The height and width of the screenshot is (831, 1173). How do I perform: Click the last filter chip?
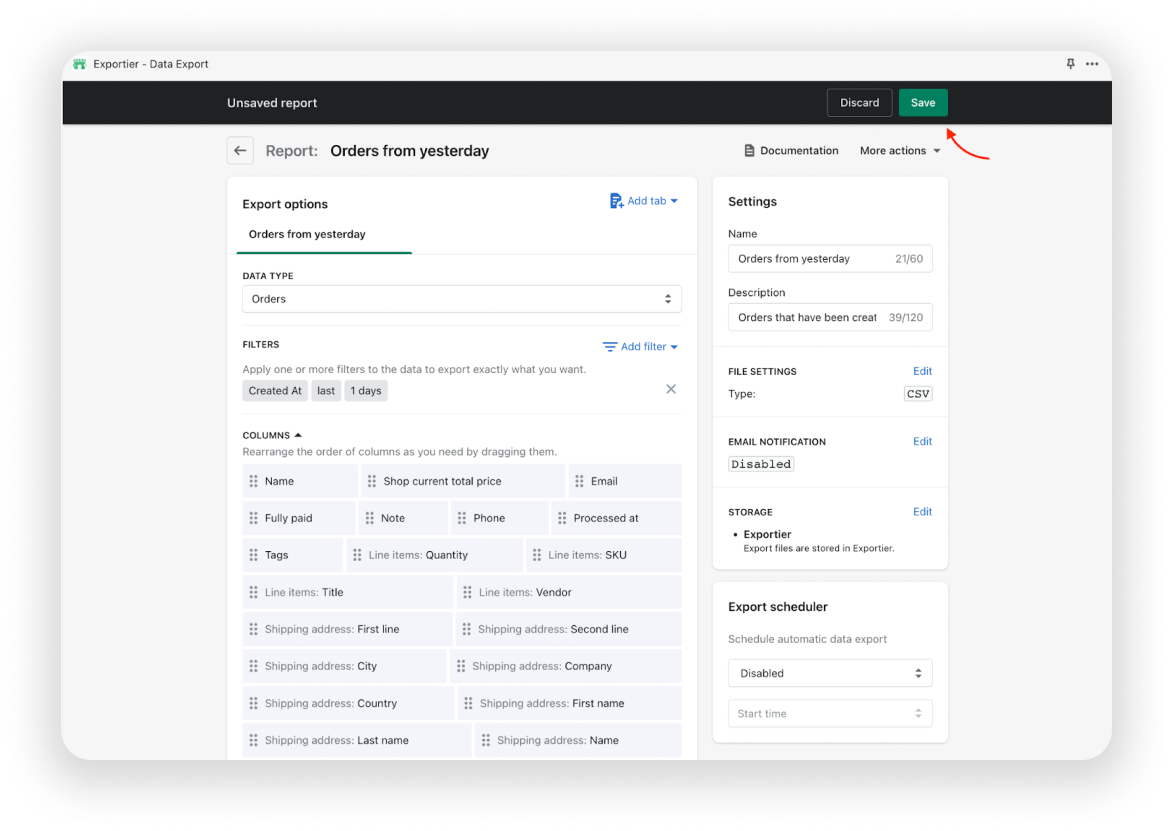pos(326,390)
